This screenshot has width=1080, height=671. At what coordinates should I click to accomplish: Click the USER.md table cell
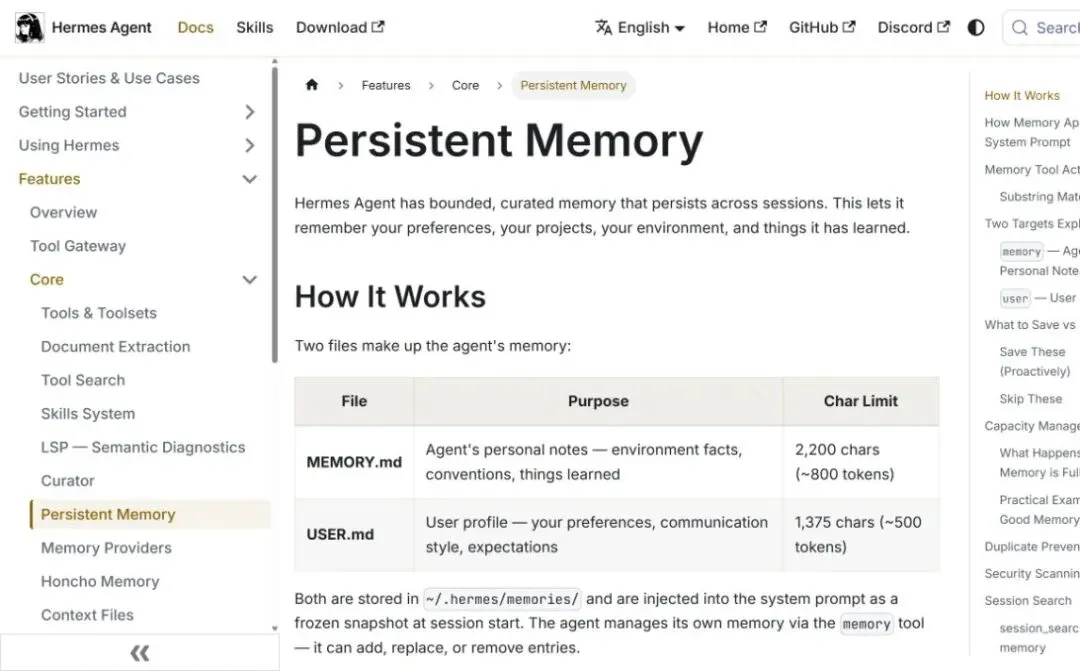pyautogui.click(x=354, y=535)
